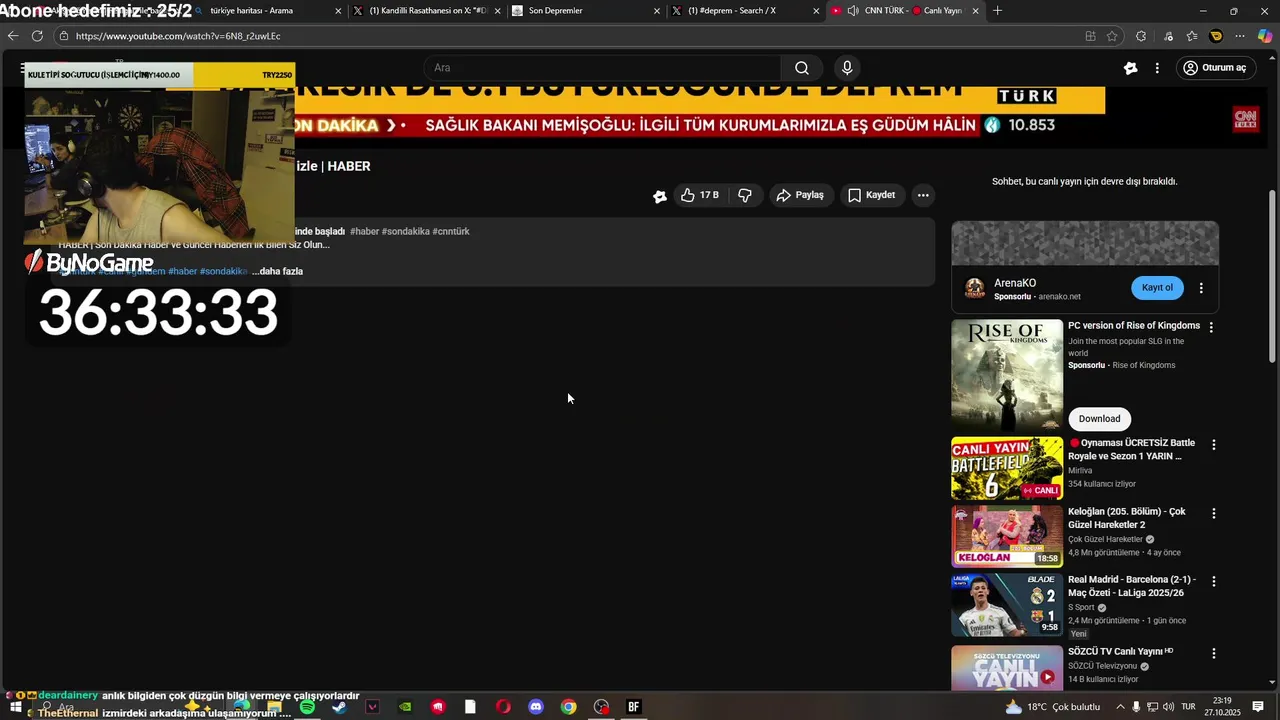The width and height of the screenshot is (1280, 720).
Task: Open more actions menu beside Kaydet
Action: [x=923, y=195]
